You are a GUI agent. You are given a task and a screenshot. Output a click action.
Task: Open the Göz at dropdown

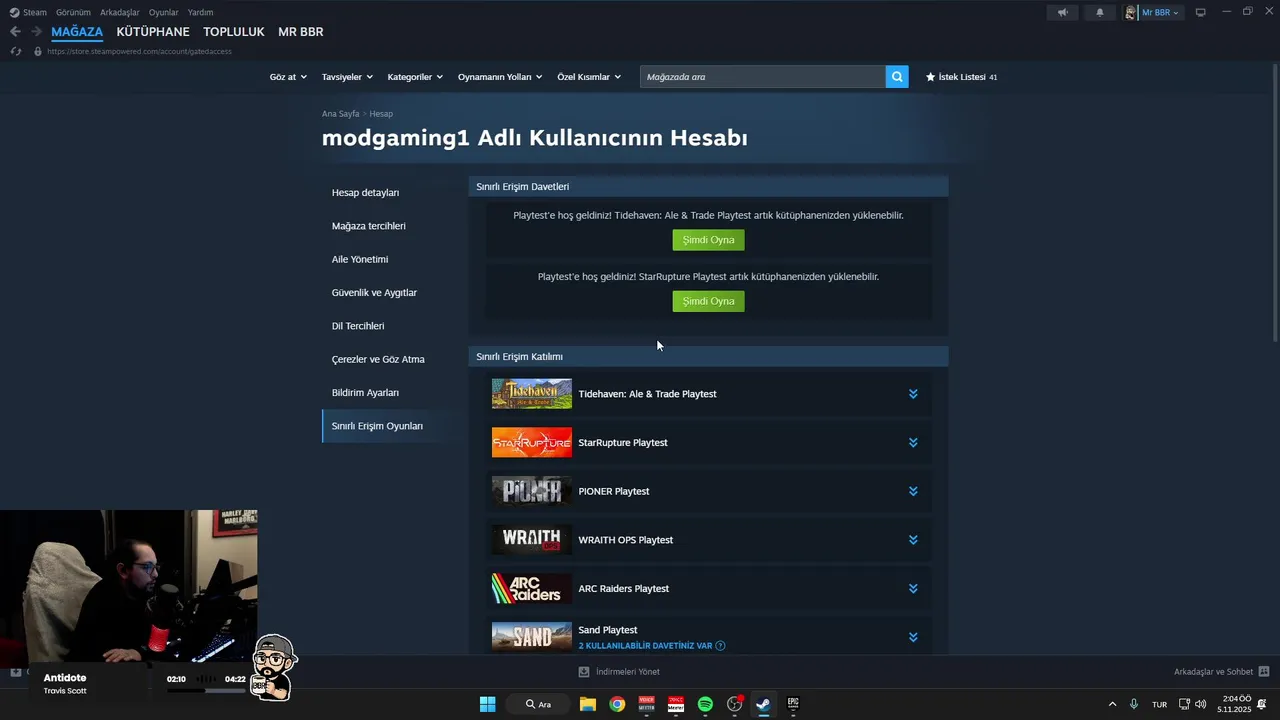coord(288,77)
